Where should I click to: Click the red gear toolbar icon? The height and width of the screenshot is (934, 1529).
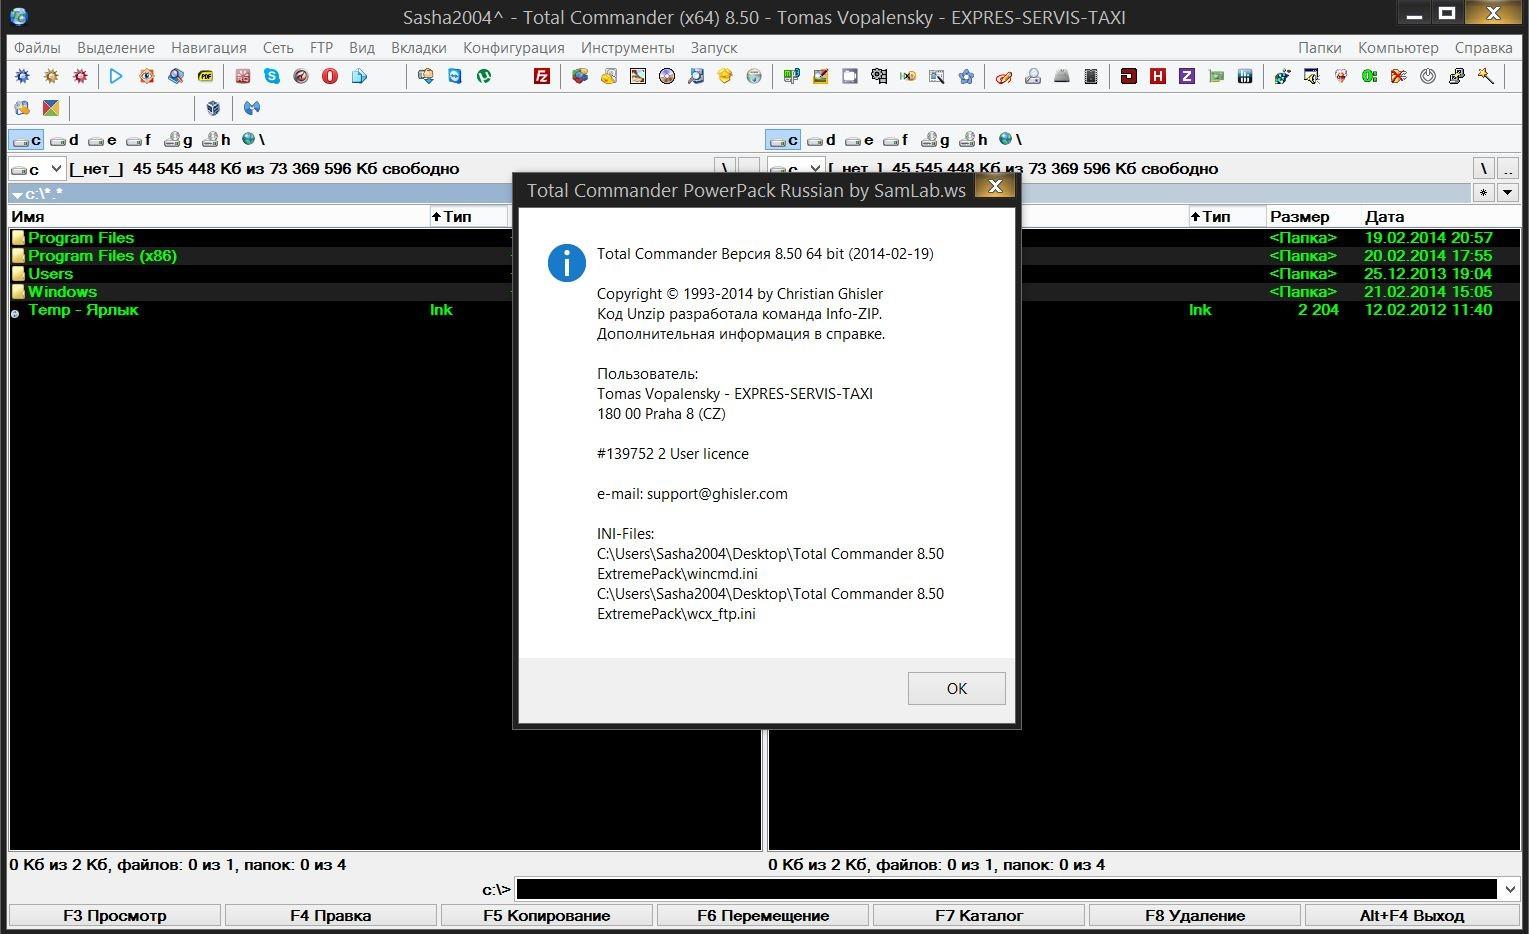(80, 76)
